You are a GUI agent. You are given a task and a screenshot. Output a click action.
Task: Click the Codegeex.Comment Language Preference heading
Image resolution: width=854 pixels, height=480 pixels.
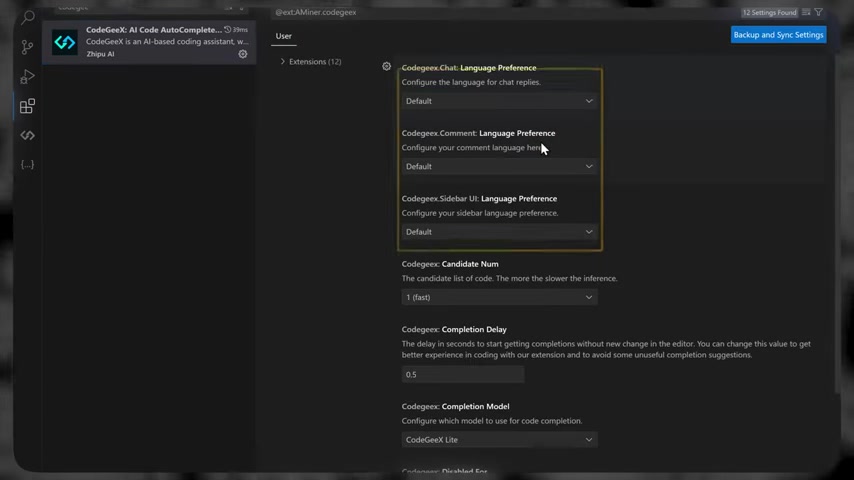(479, 133)
